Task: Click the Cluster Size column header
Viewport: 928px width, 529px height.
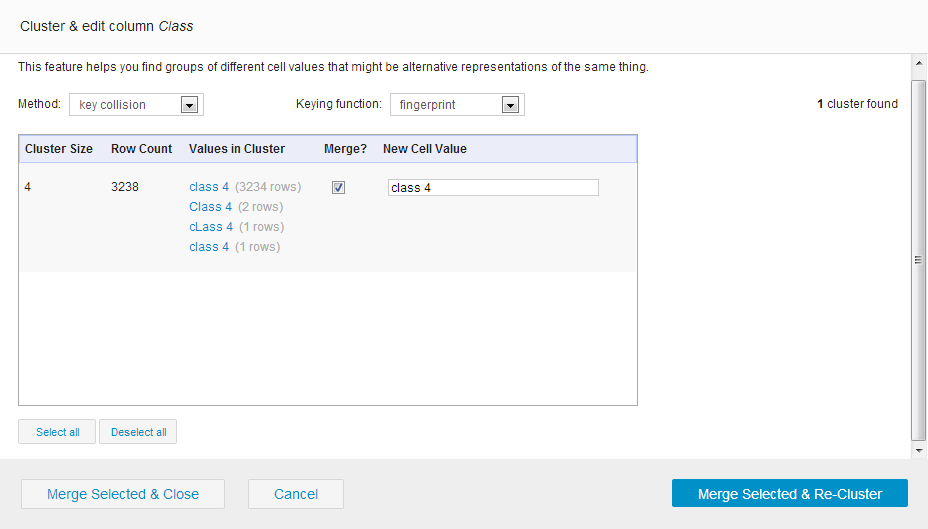Action: [x=59, y=149]
